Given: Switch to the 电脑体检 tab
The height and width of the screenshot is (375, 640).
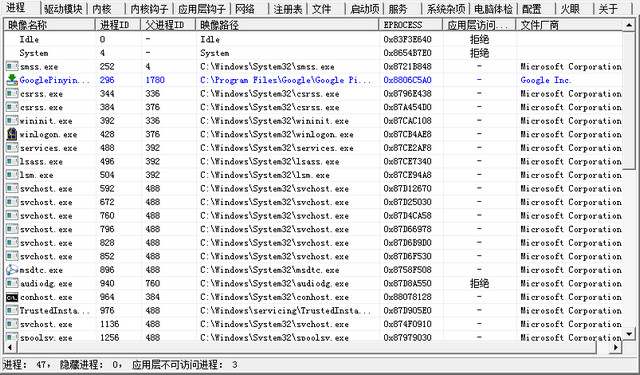Looking at the screenshot, I should [x=493, y=9].
